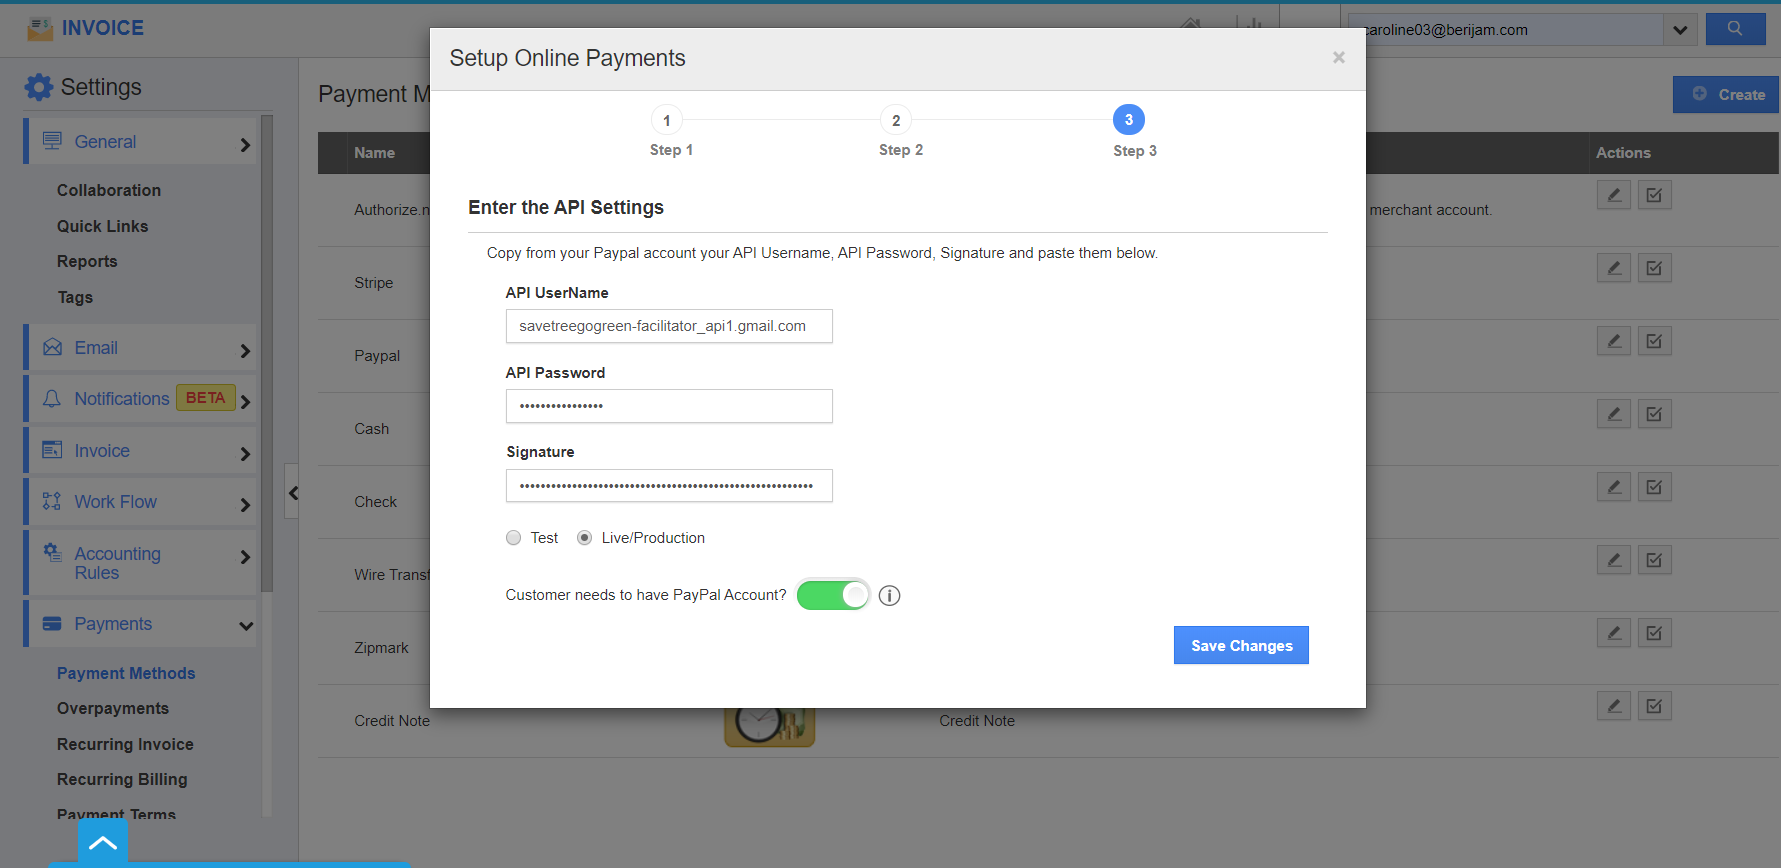This screenshot has height=868, width=1781.
Task: Expand the General settings chevron
Action: pos(245,145)
